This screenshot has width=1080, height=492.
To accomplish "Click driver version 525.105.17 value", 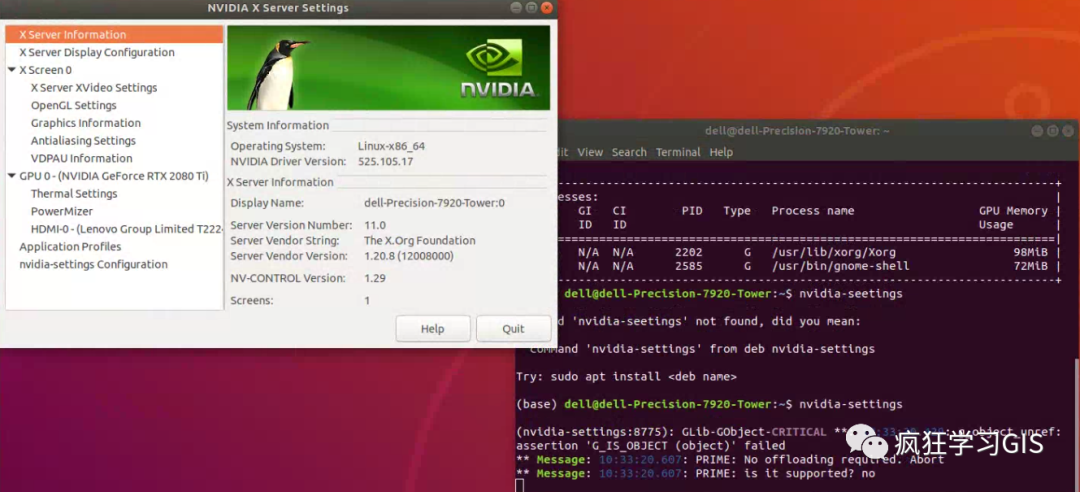I will pos(386,161).
